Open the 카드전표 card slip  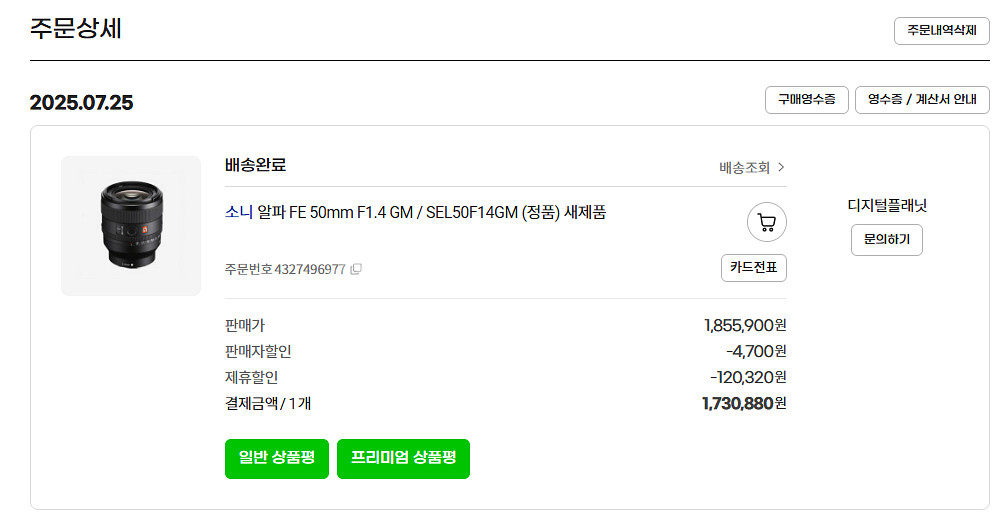753,268
